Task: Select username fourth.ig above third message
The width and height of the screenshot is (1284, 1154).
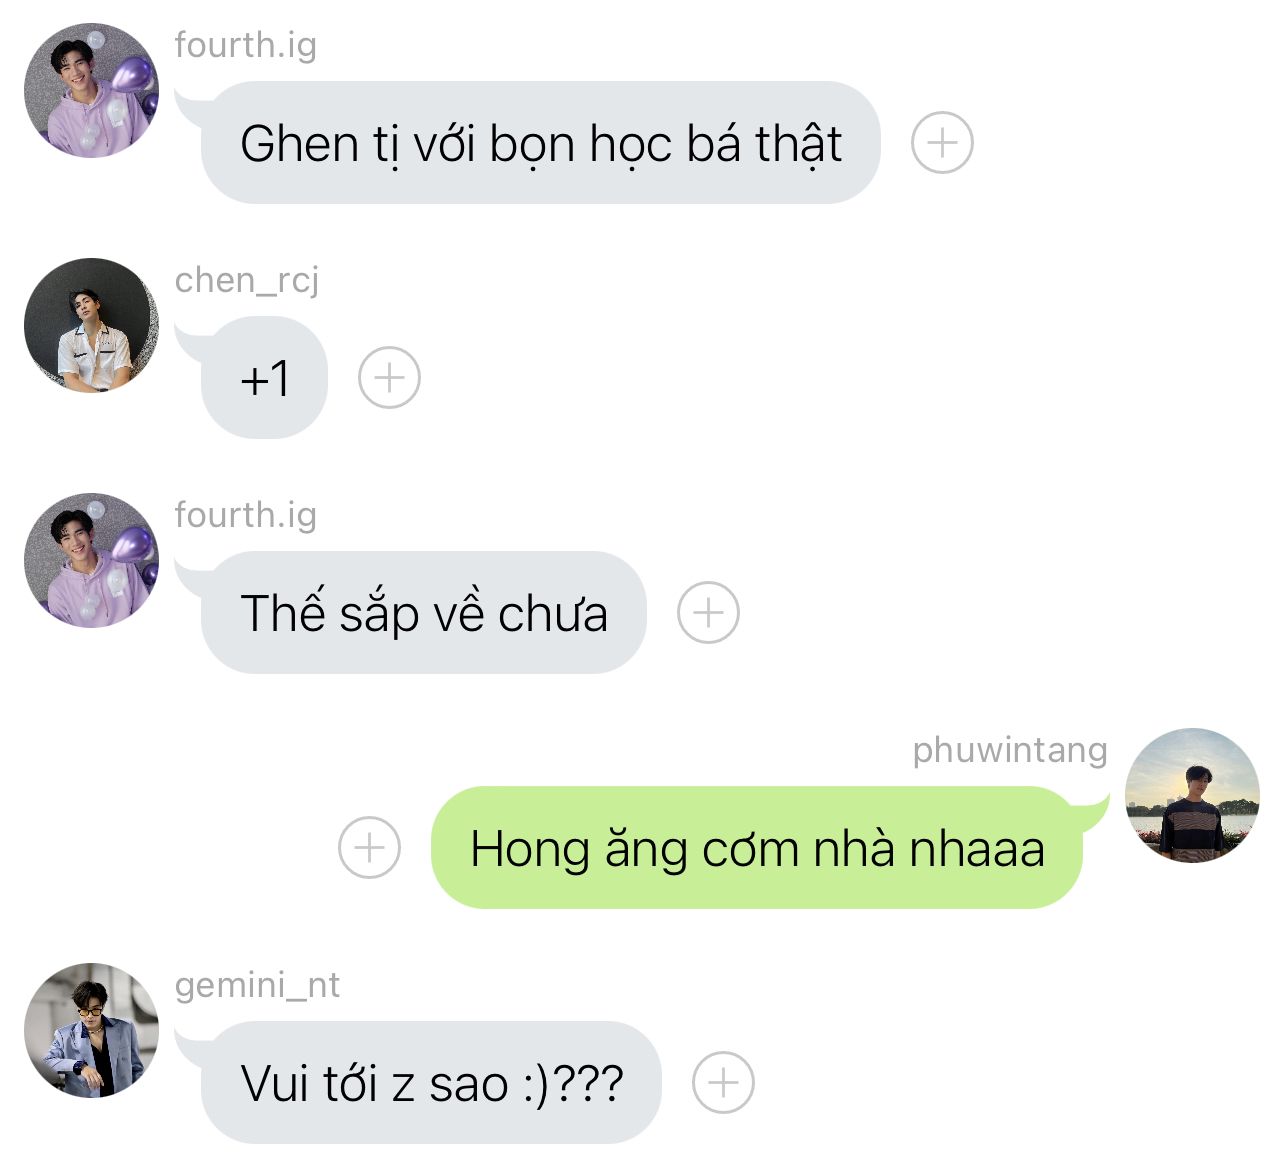Action: tap(245, 516)
